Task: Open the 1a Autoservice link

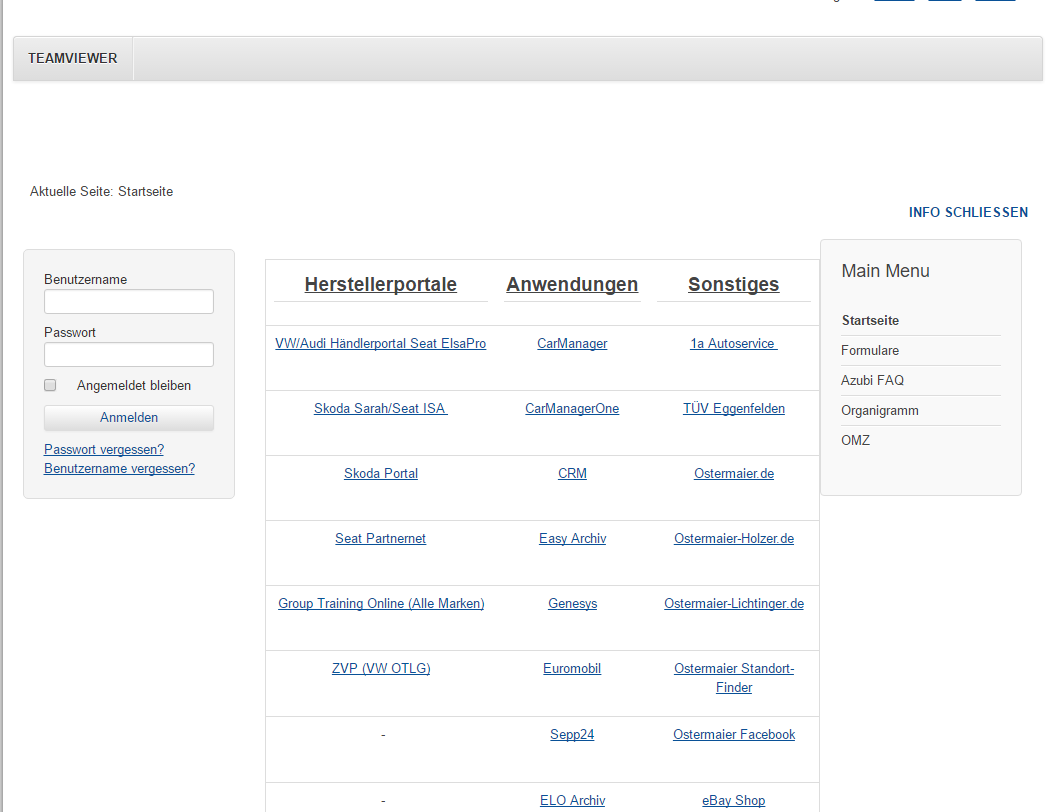Action: [x=734, y=343]
